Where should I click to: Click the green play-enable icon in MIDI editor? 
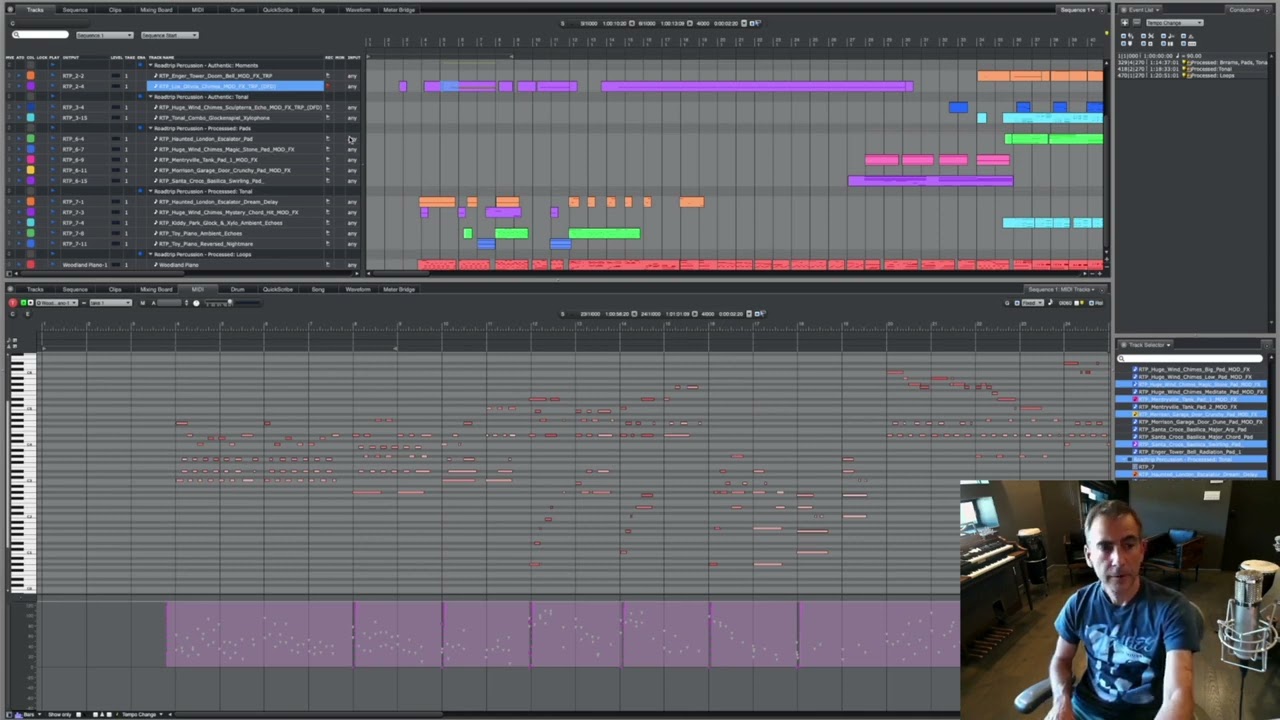click(x=24, y=303)
